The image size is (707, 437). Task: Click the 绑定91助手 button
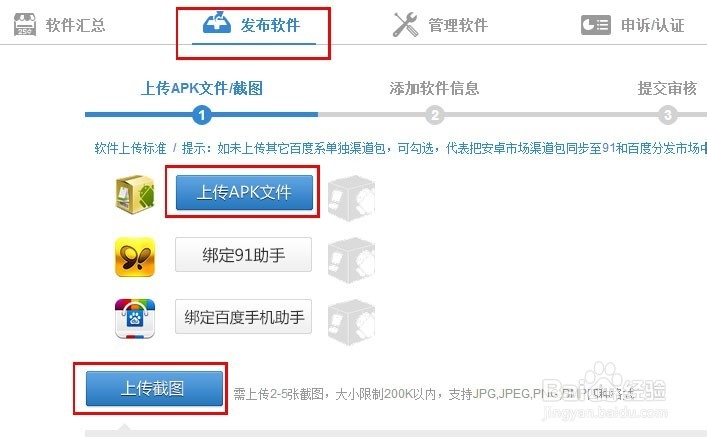[243, 255]
